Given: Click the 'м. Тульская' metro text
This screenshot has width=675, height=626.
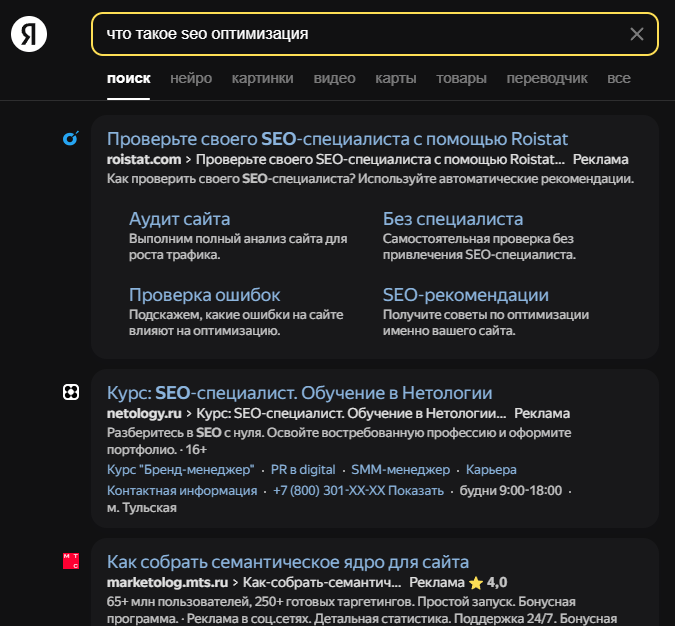Looking at the screenshot, I should (142, 508).
